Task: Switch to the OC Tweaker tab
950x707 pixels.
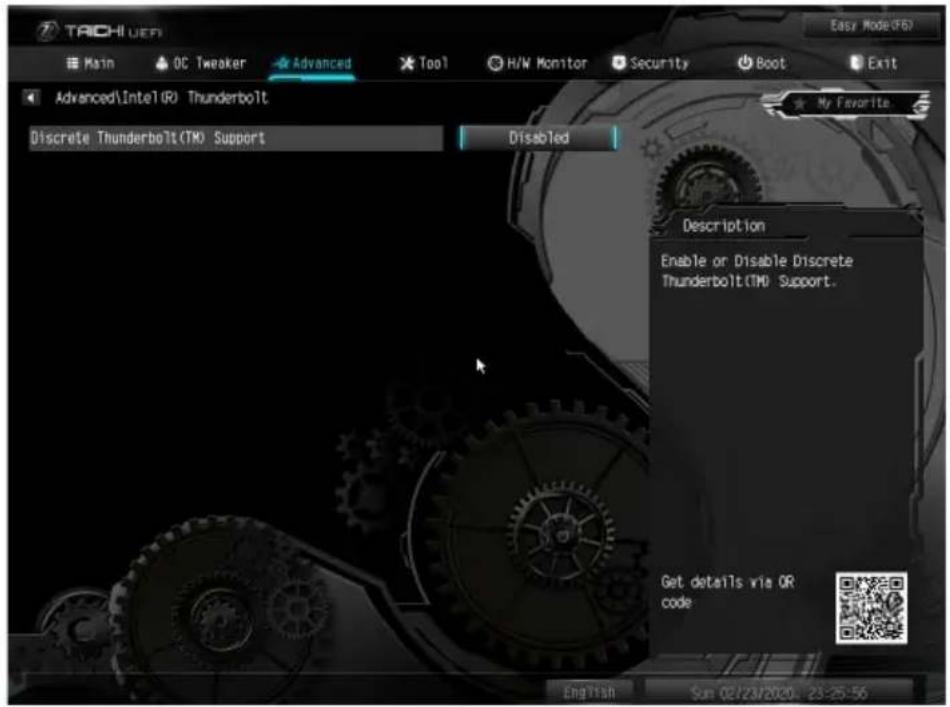Action: (x=201, y=63)
